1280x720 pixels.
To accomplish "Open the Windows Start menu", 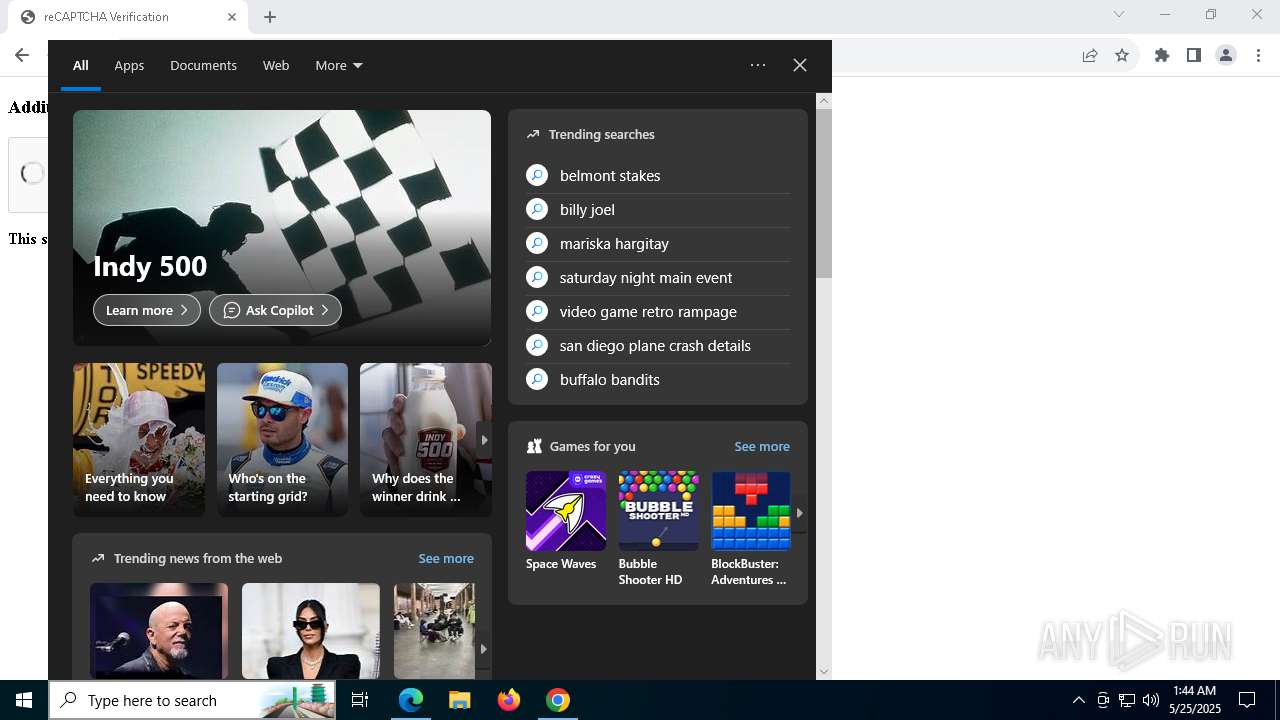I will pyautogui.click(x=24, y=700).
